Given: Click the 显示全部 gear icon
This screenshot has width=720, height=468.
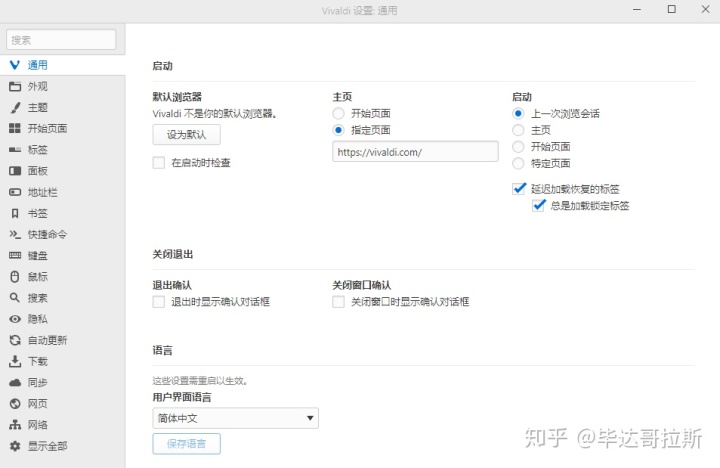Looking at the screenshot, I should [x=15, y=445].
